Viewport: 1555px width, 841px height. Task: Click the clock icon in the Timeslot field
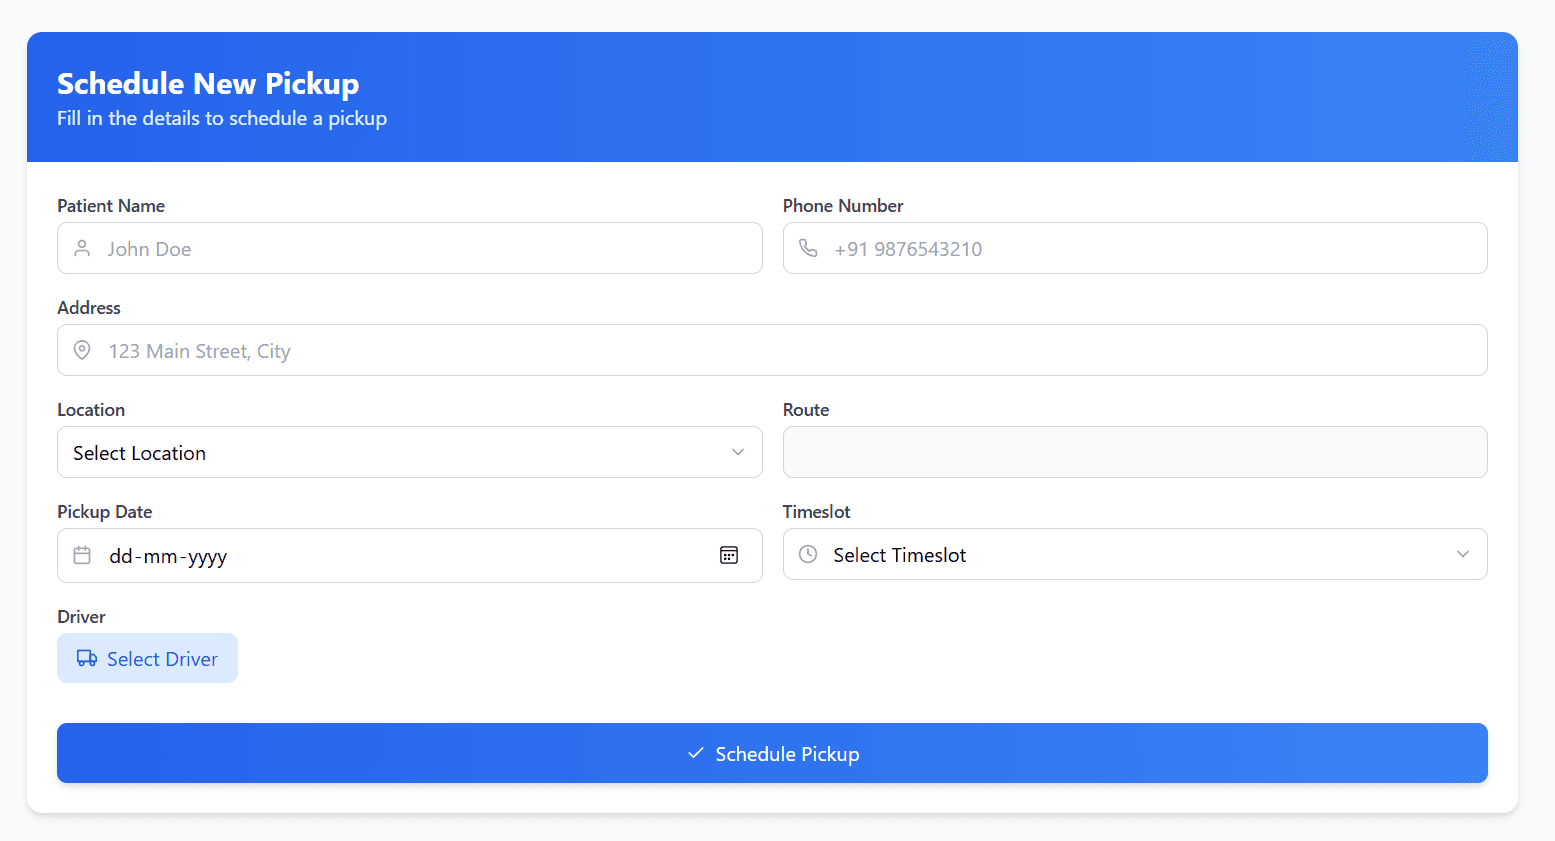(x=808, y=554)
